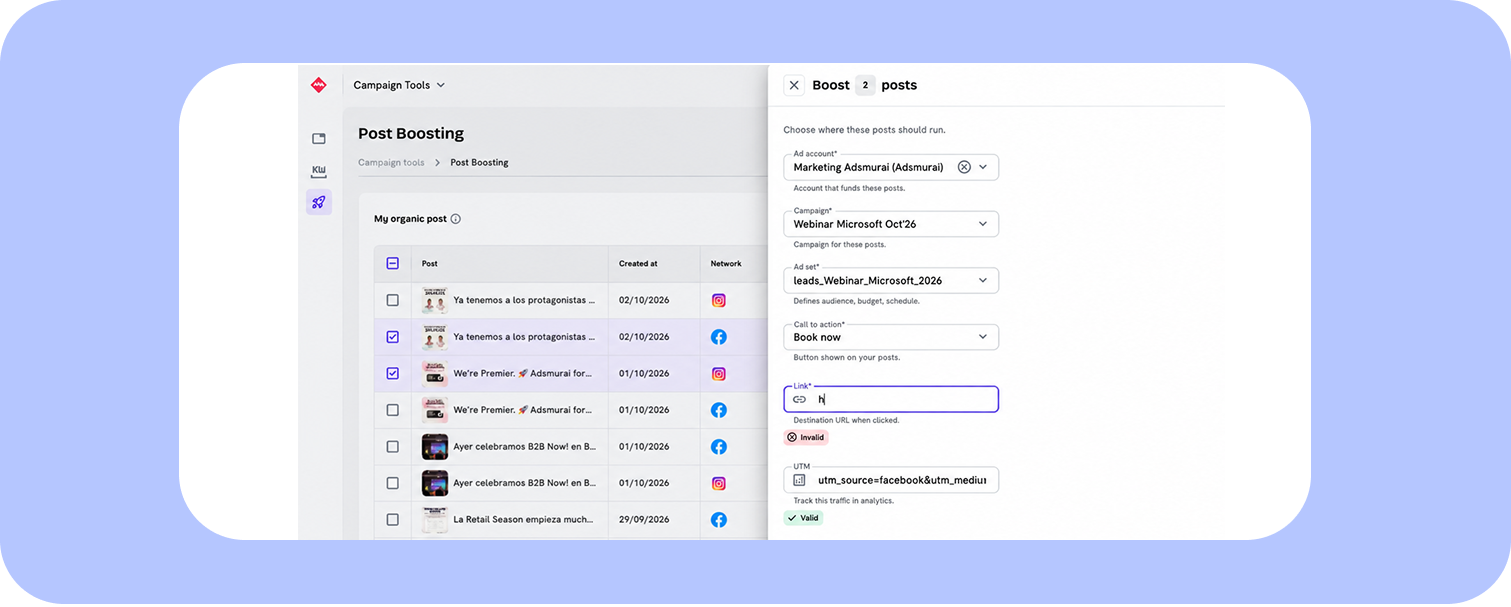Click Facebook icon on We're Premier row
This screenshot has width=1511, height=607.
[718, 410]
